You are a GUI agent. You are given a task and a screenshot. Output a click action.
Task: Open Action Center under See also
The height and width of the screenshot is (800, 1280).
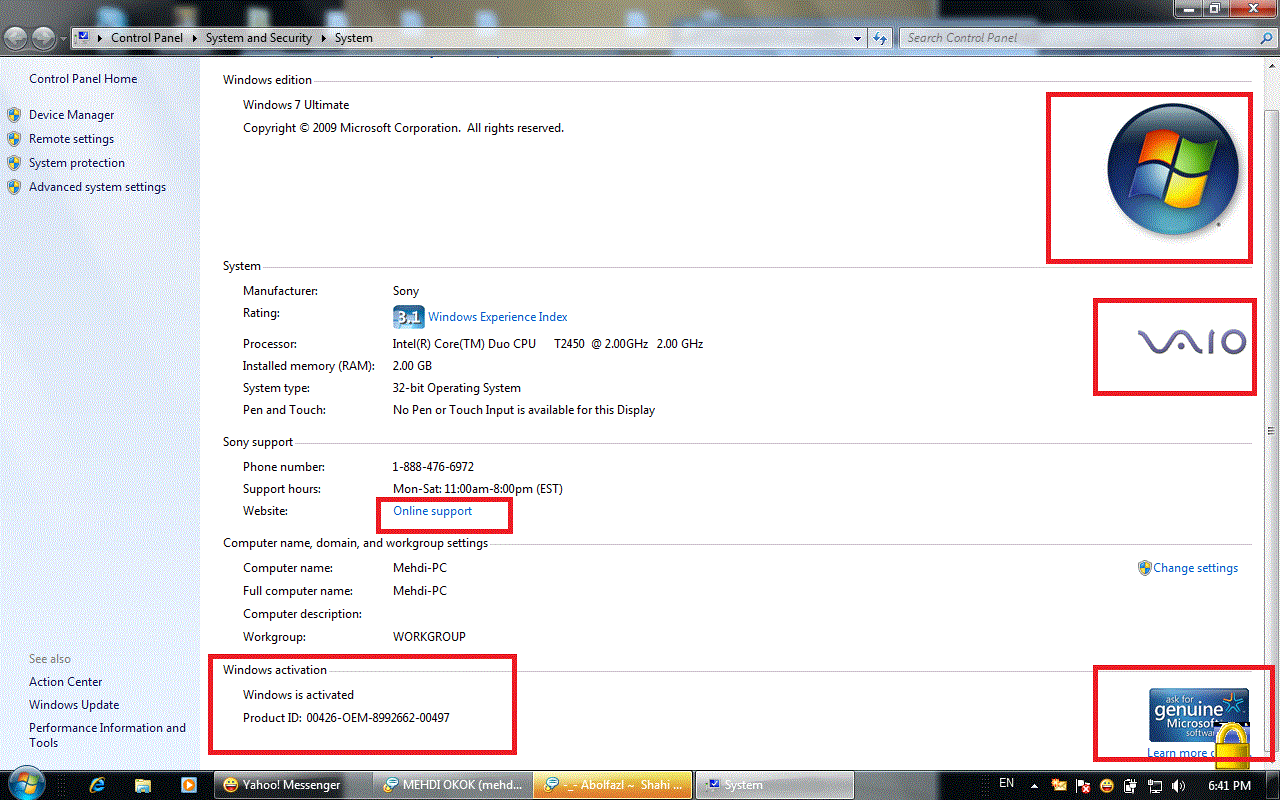coord(66,682)
